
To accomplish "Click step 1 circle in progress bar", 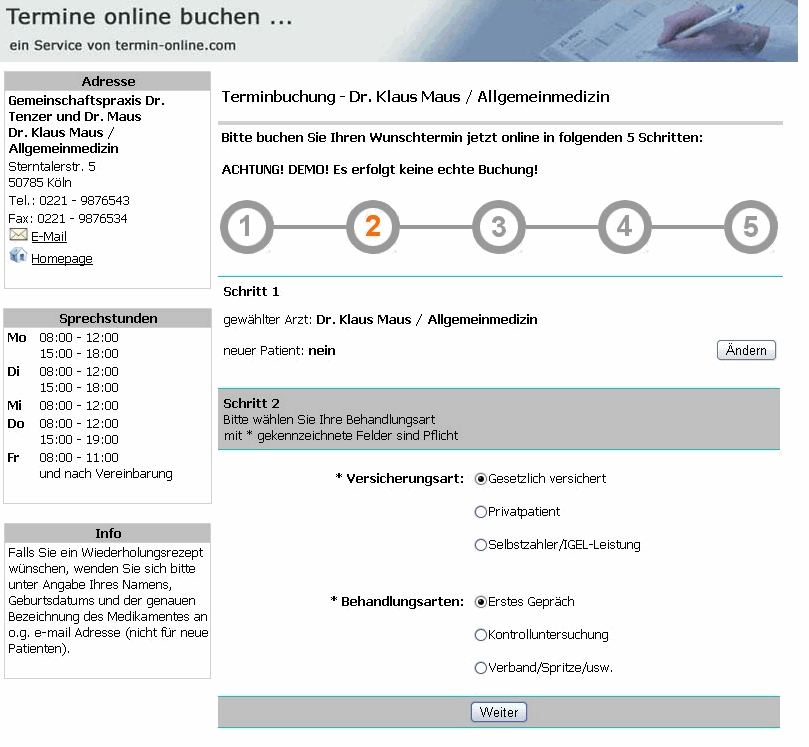I will coord(246,227).
